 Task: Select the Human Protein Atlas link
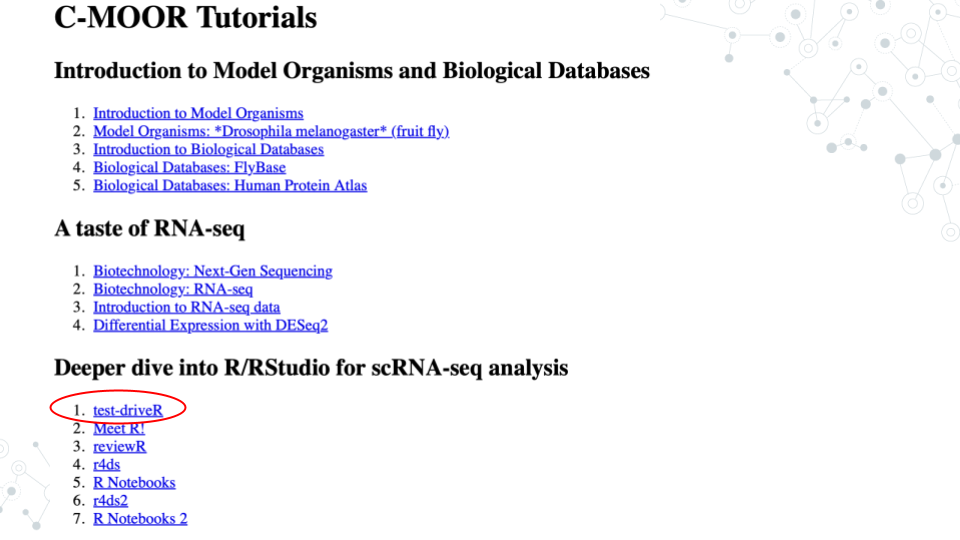(x=230, y=185)
